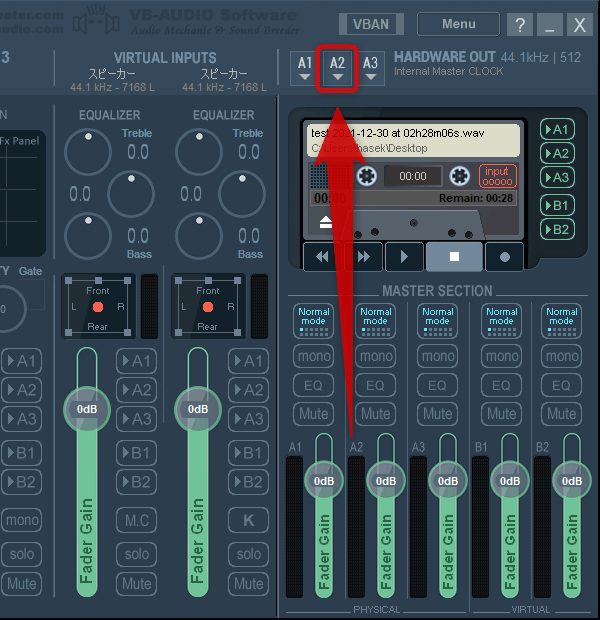
Task: Mute the A2 master bus
Action: pyautogui.click(x=375, y=414)
